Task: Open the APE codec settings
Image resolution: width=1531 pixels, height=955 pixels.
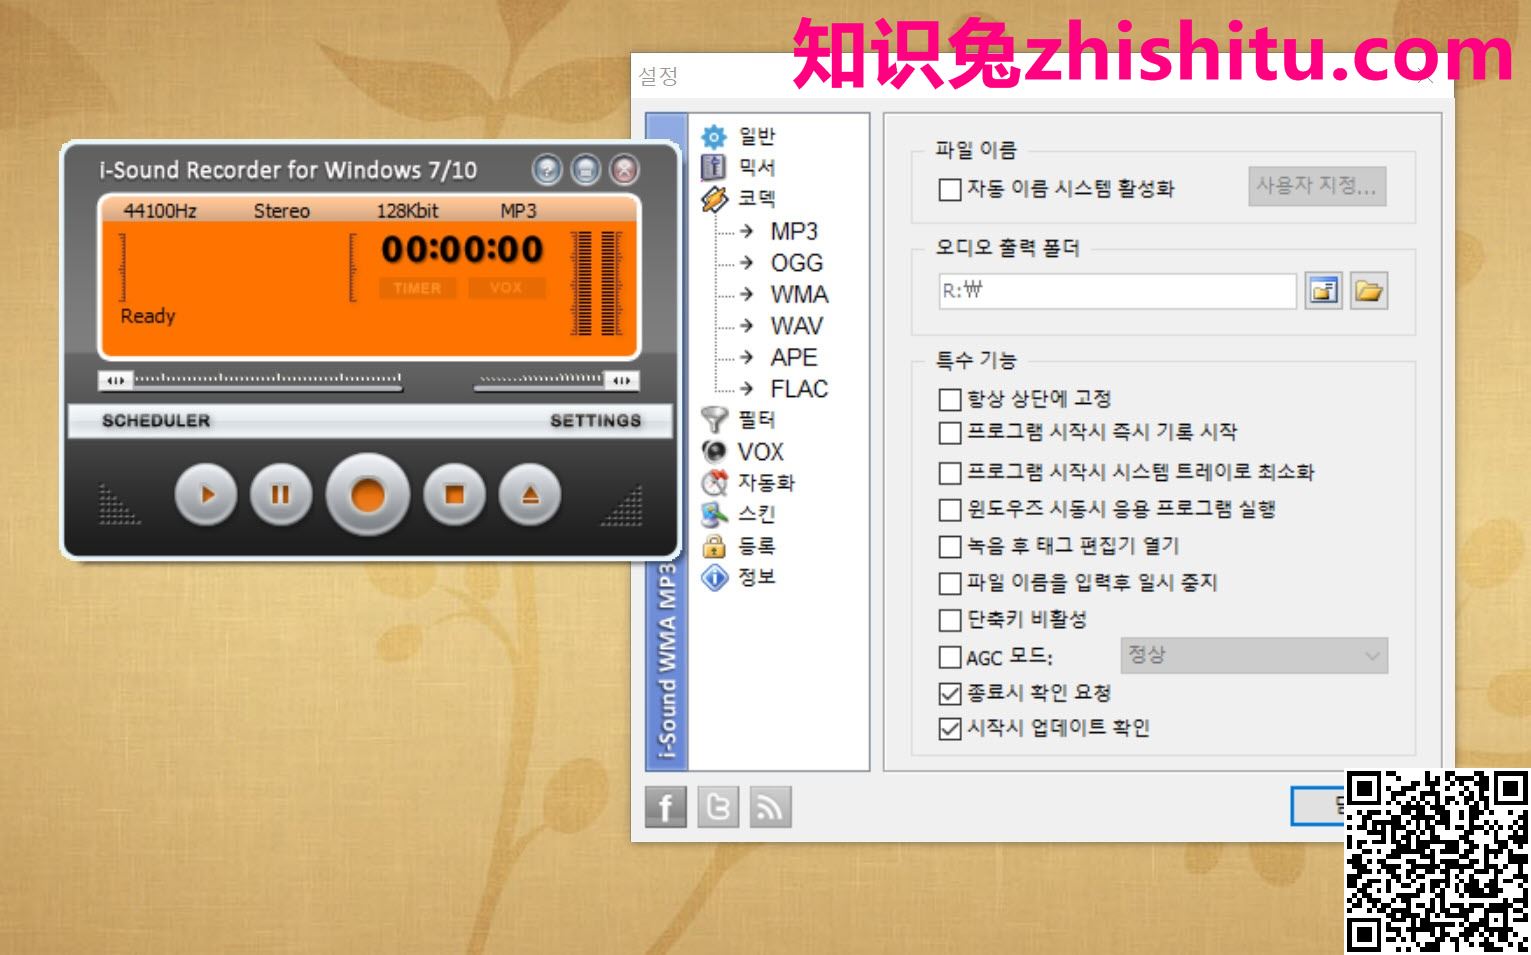Action: tap(794, 357)
